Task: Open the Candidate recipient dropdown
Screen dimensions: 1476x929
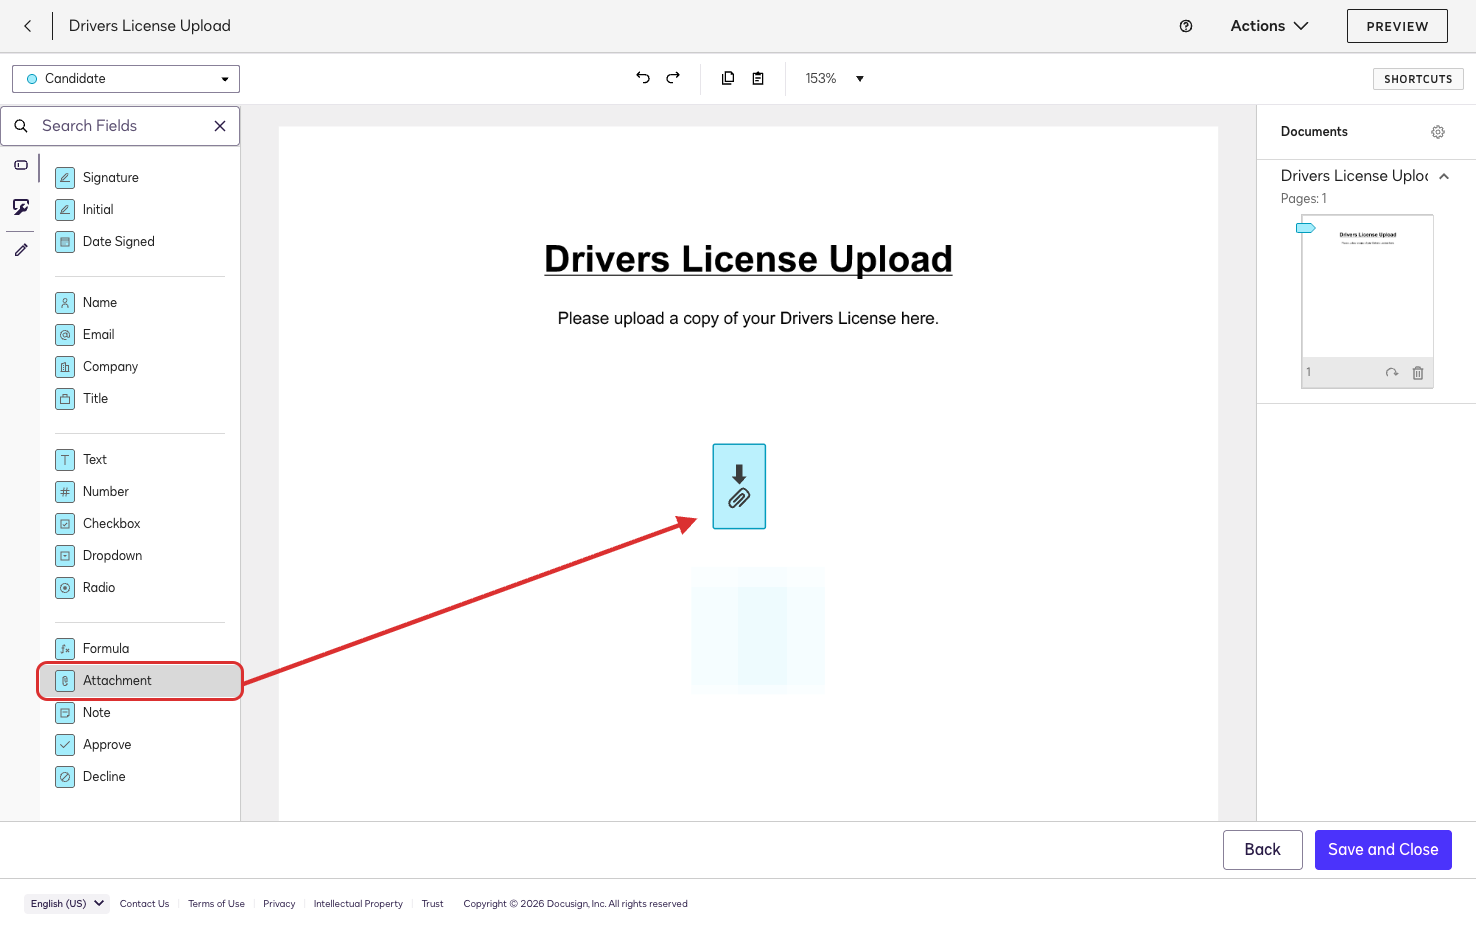Action: [x=126, y=79]
